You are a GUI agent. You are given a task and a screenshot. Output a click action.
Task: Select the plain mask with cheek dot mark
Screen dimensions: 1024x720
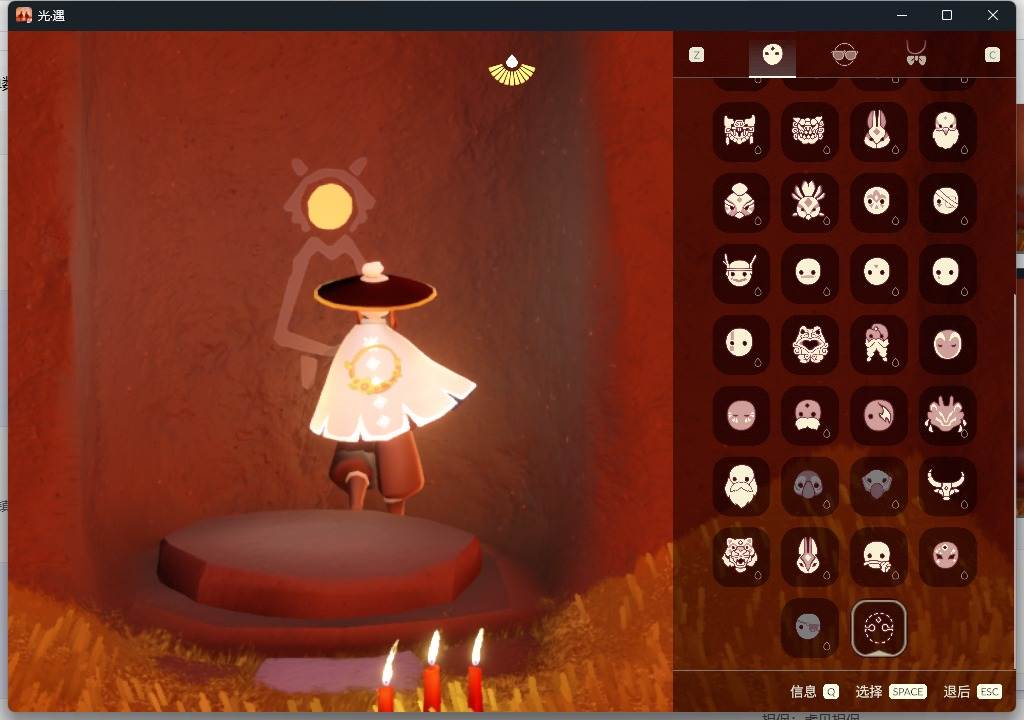coord(946,272)
